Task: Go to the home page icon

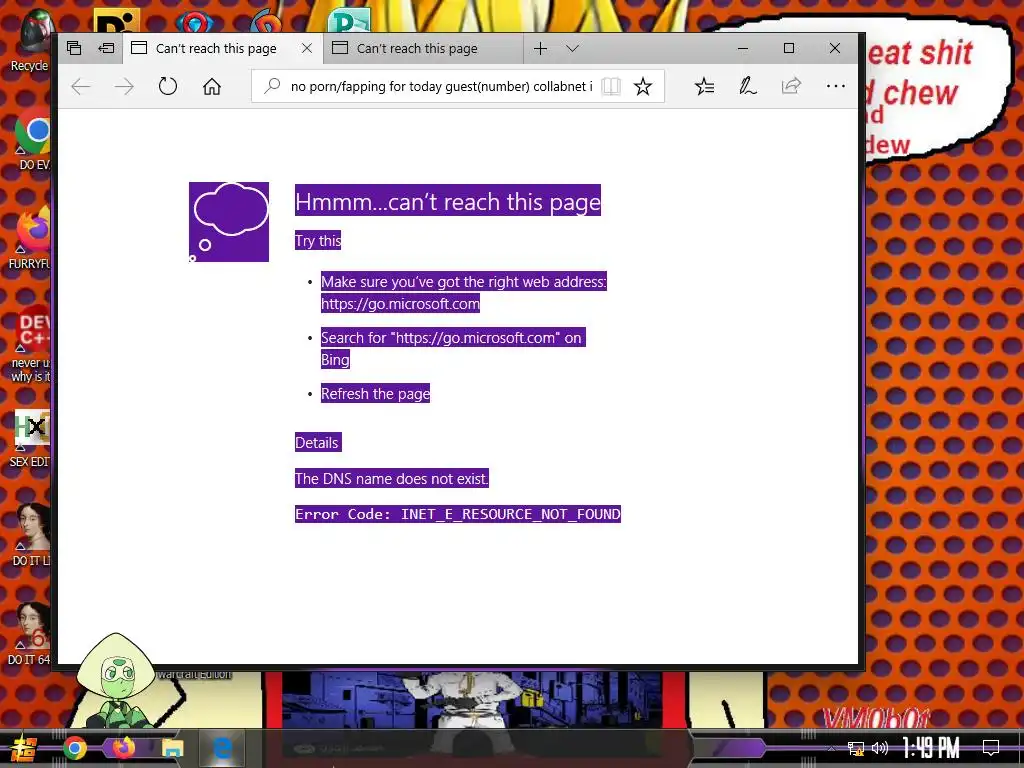Action: coord(212,86)
